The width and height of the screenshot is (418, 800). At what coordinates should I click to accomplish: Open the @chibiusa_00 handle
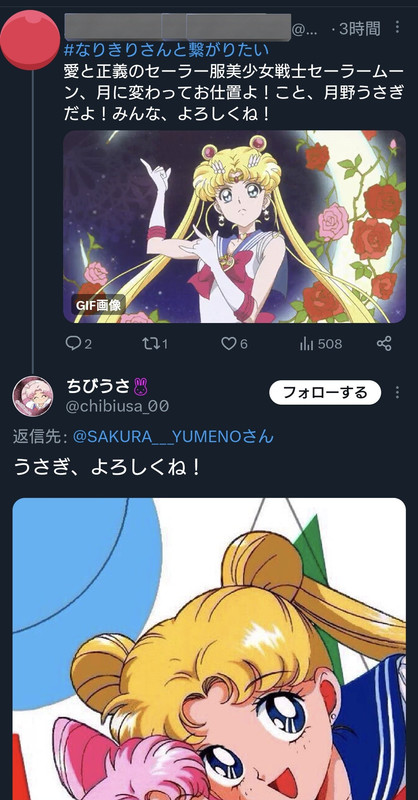pyautogui.click(x=117, y=407)
